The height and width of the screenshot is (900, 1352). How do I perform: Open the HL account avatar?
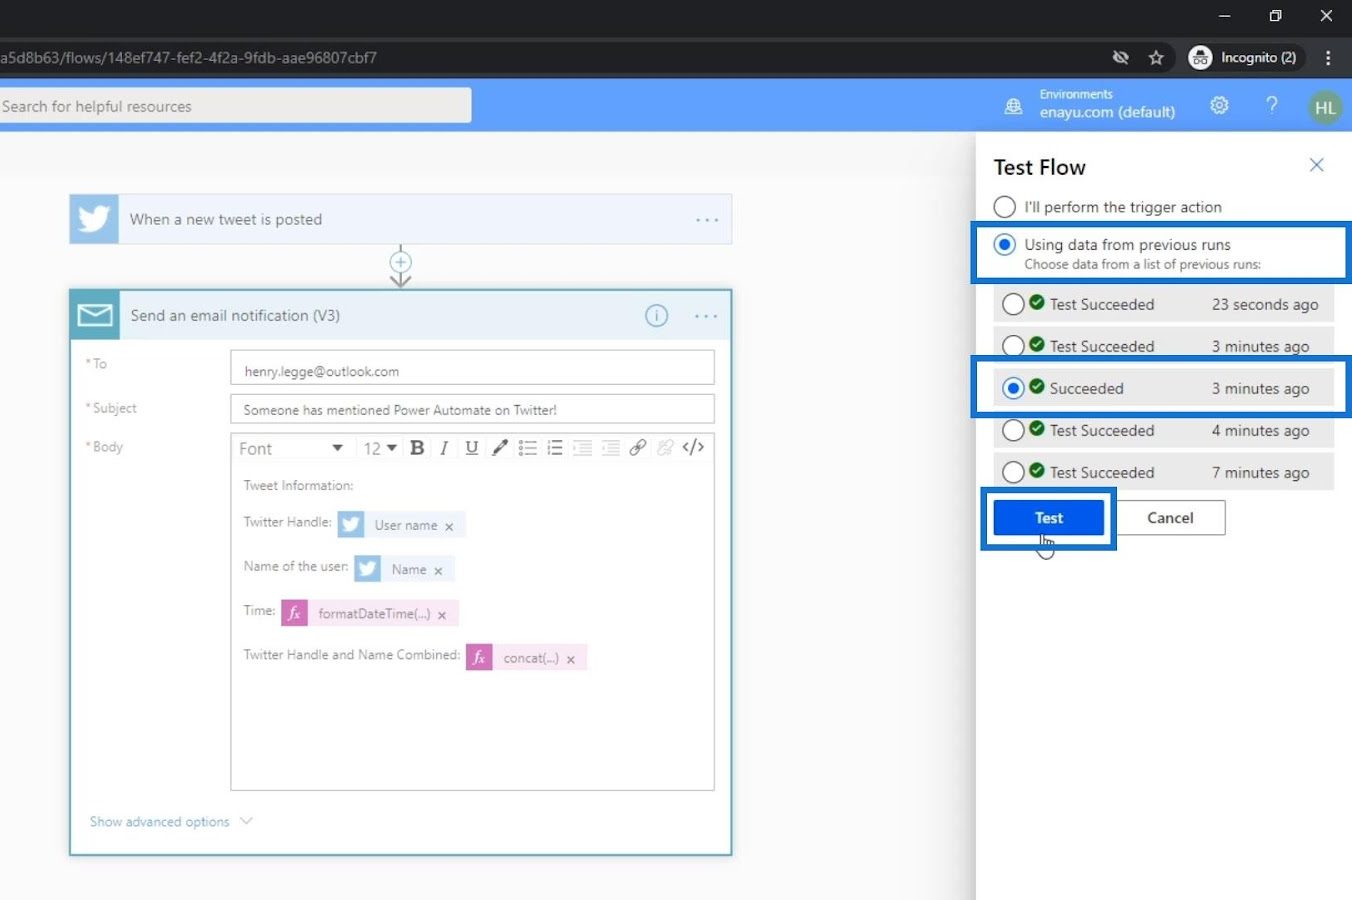(x=1325, y=107)
